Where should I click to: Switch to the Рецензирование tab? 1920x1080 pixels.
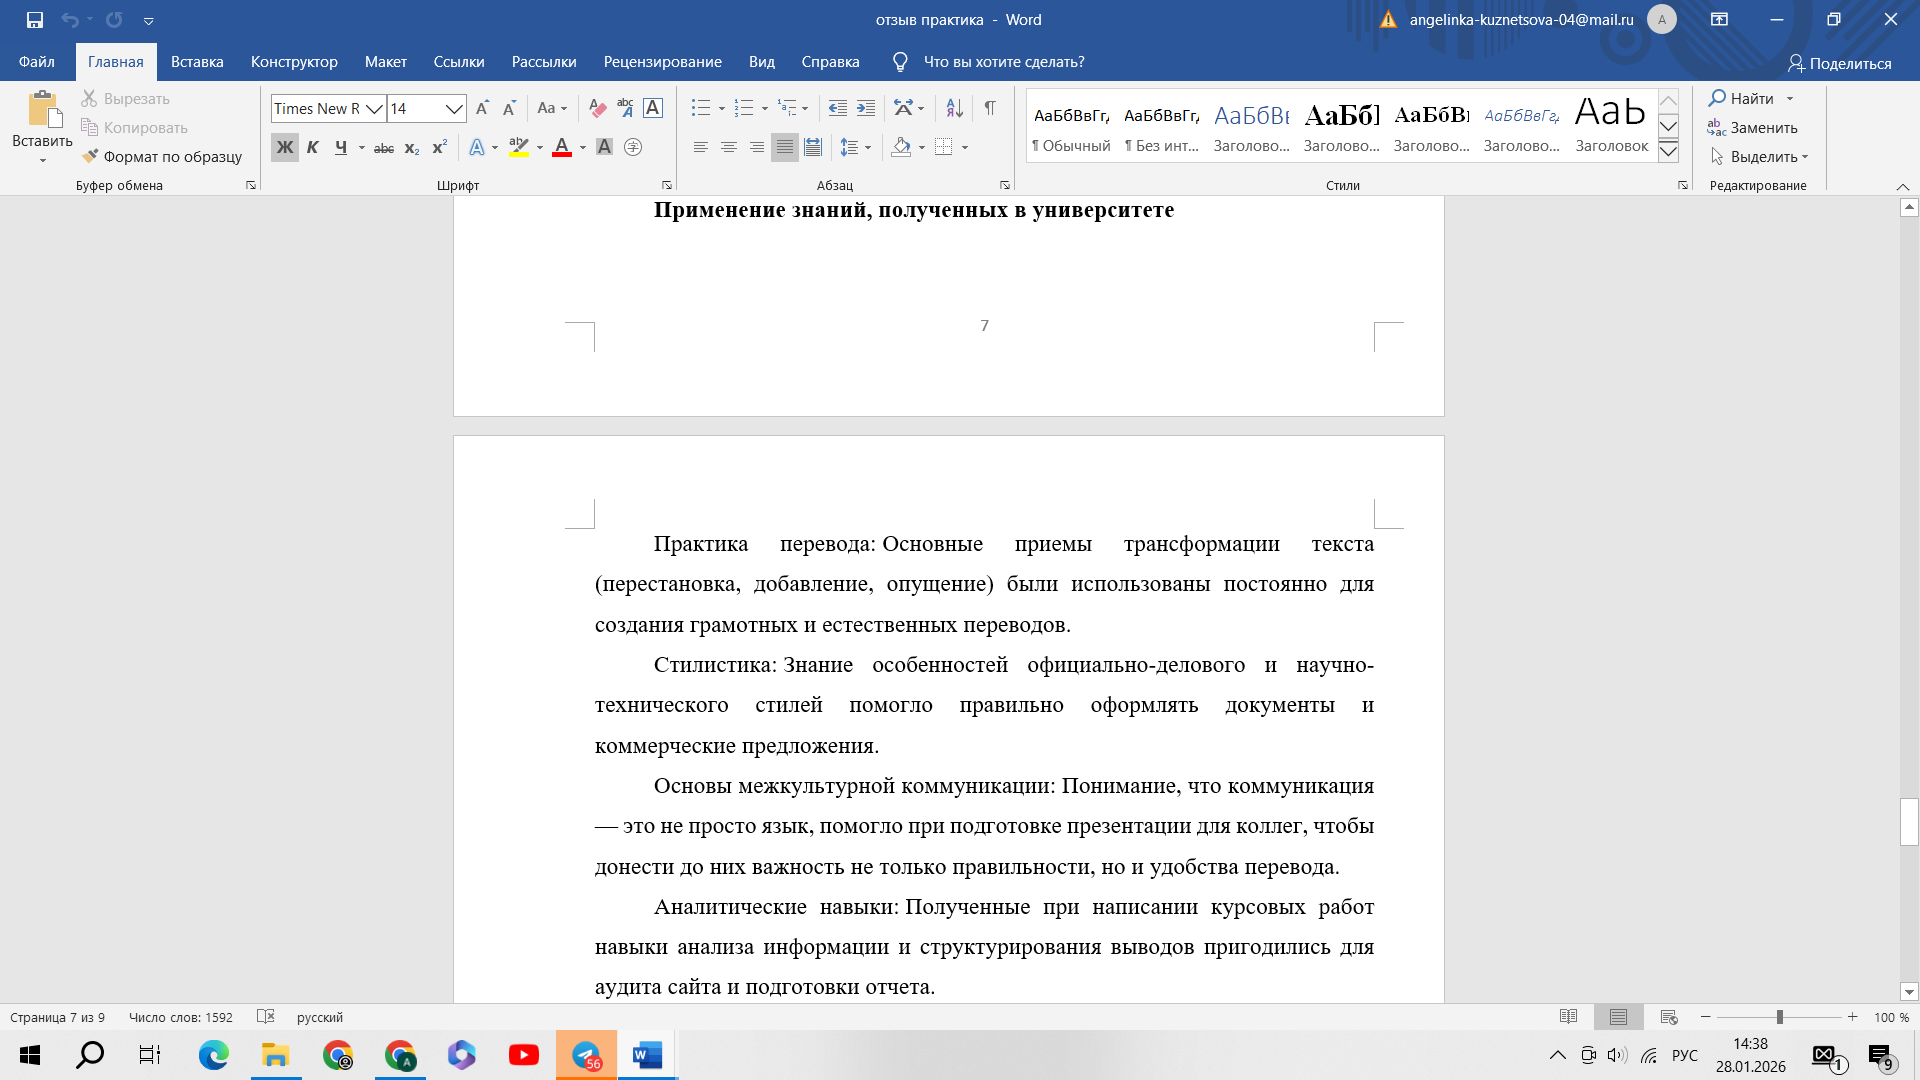(x=662, y=62)
